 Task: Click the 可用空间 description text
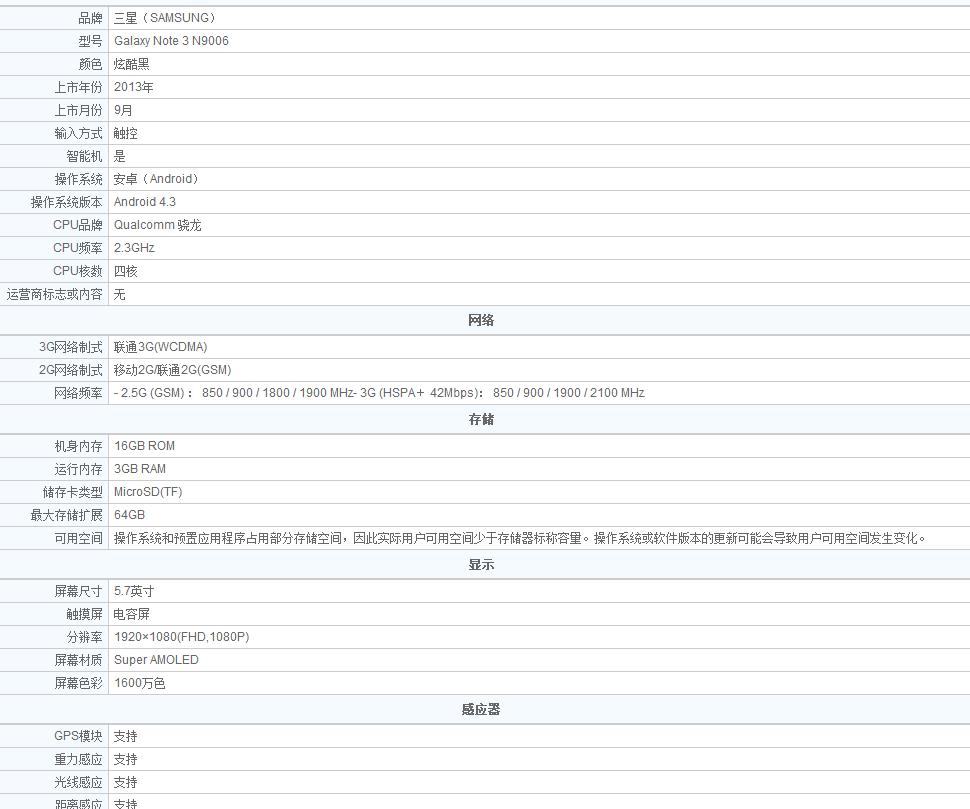pyautogui.click(x=520, y=538)
